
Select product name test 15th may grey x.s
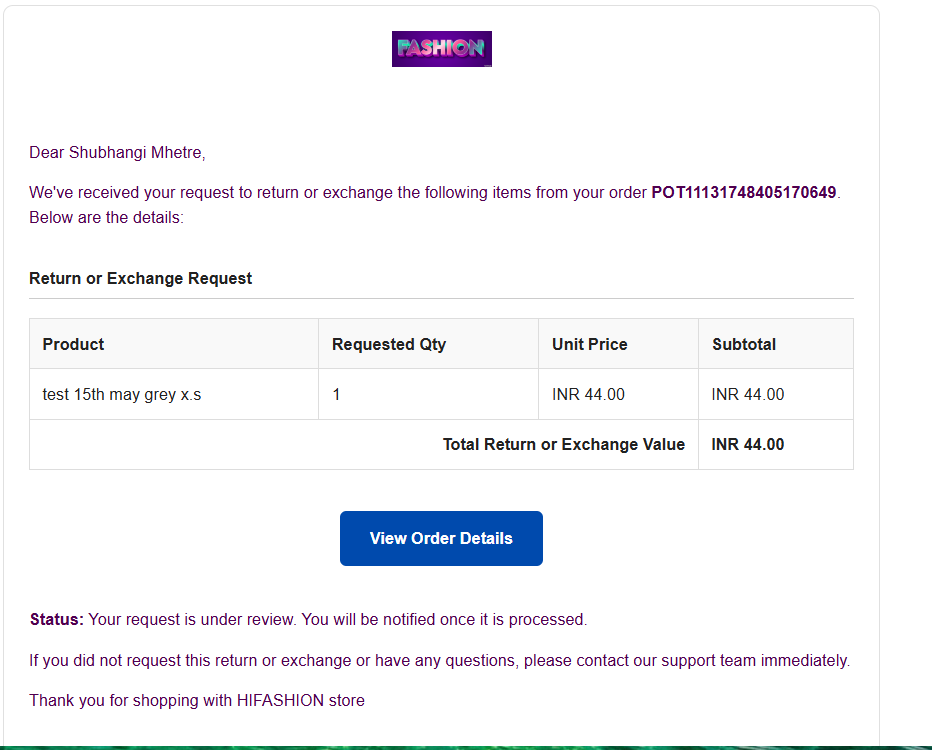[x=122, y=395]
